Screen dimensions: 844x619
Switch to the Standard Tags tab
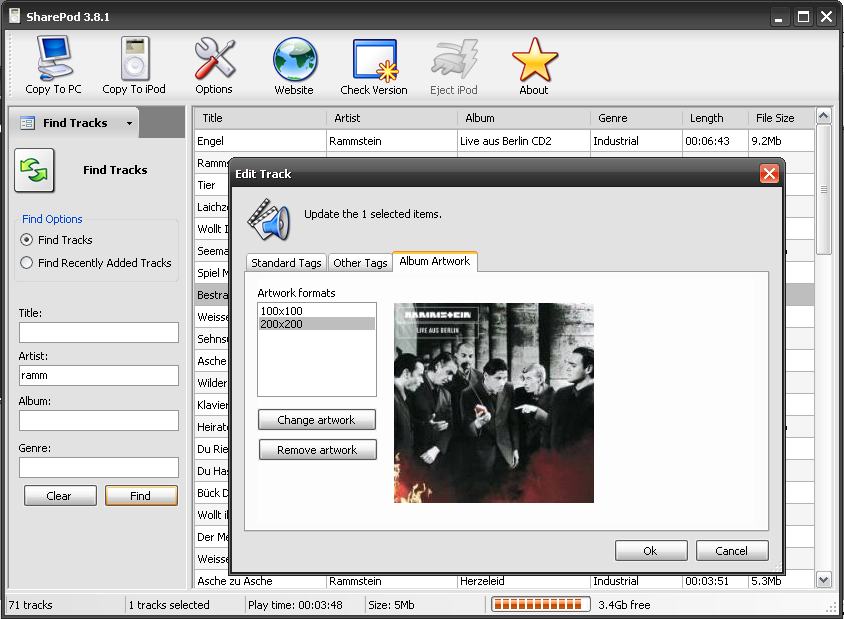pos(286,263)
